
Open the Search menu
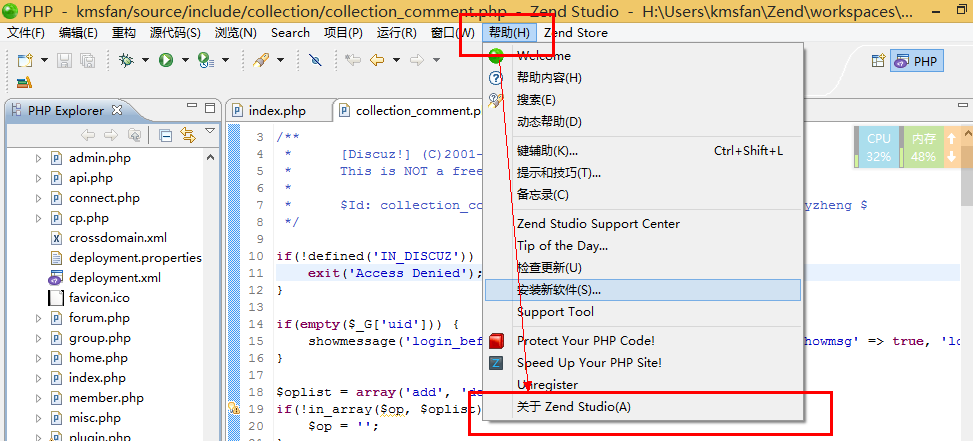point(290,33)
